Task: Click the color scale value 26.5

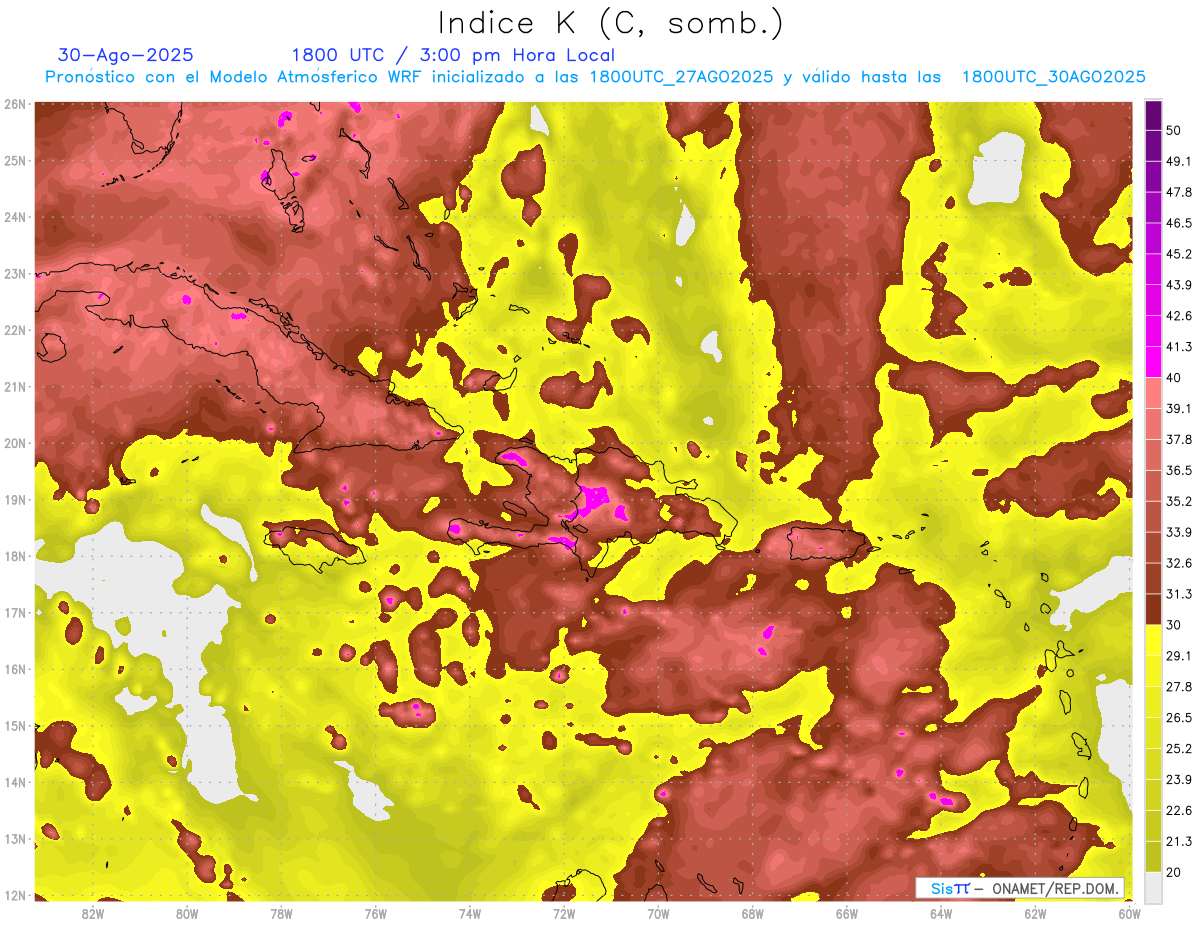Action: (1179, 717)
